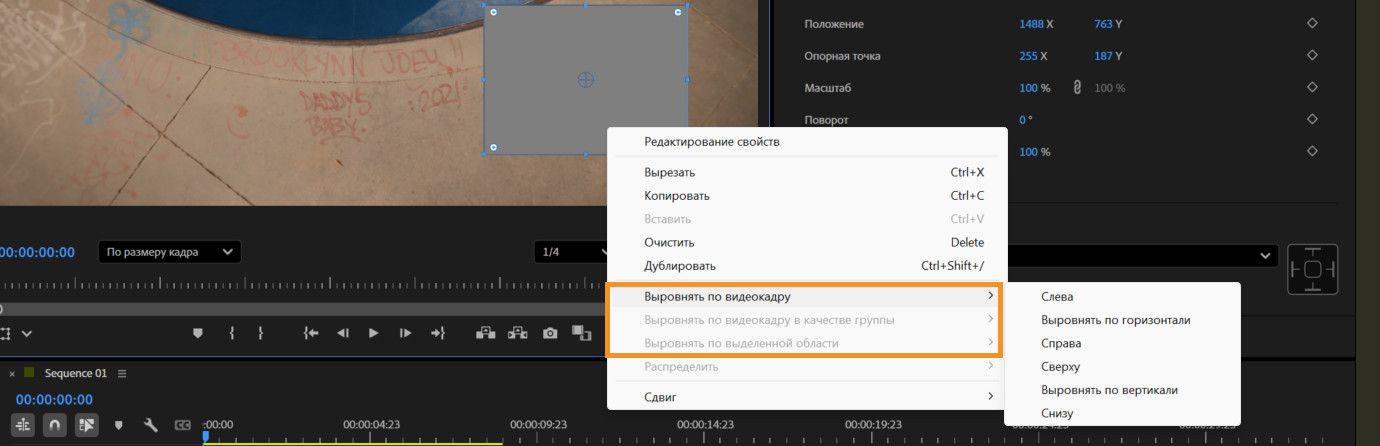Open the 1/4 playback resolution dropdown

point(570,252)
